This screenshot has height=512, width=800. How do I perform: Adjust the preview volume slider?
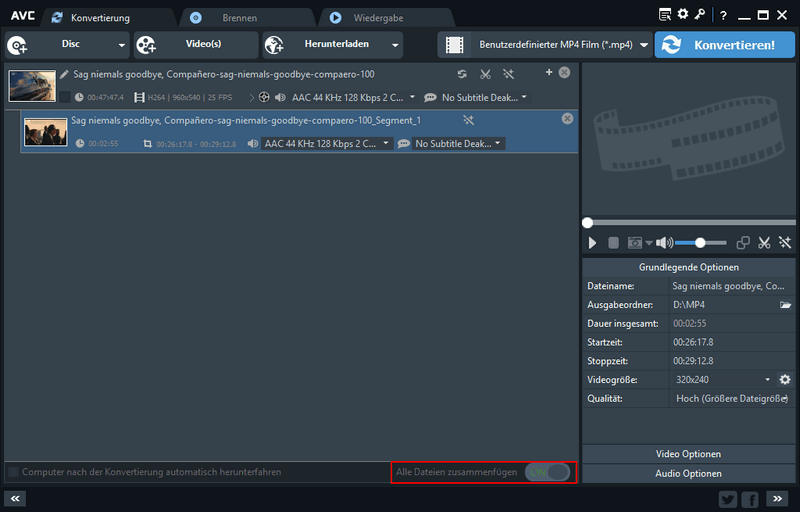pyautogui.click(x=701, y=243)
